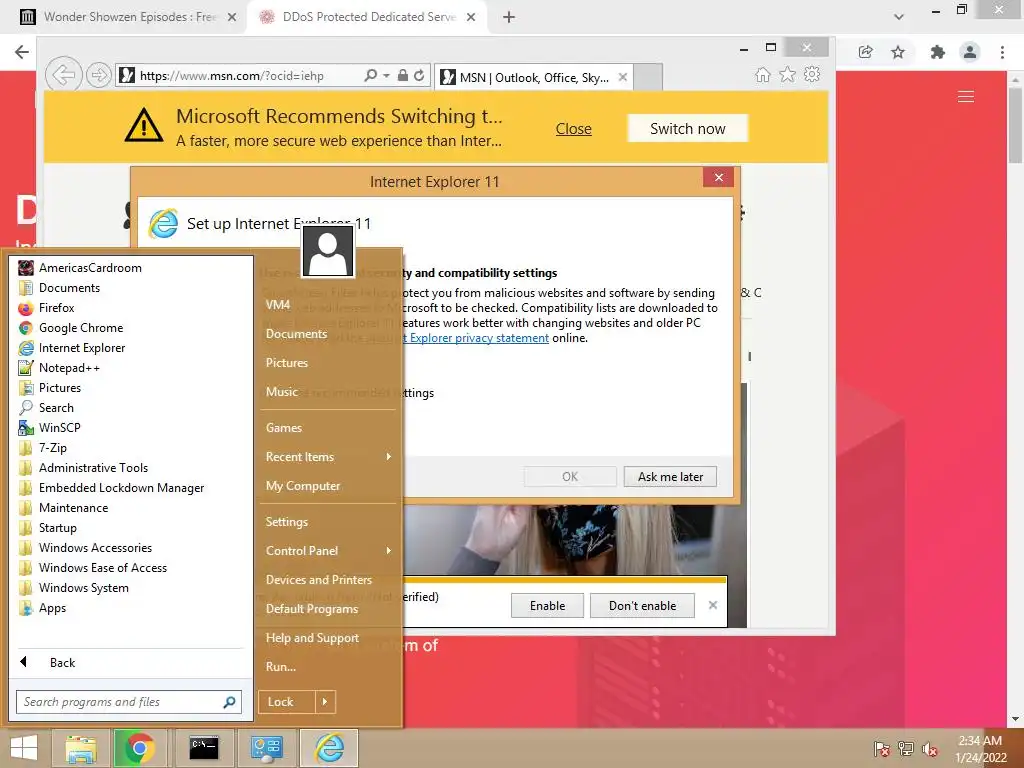The image size is (1024, 768).
Task: Open Command Prompt from the taskbar
Action: click(204, 748)
